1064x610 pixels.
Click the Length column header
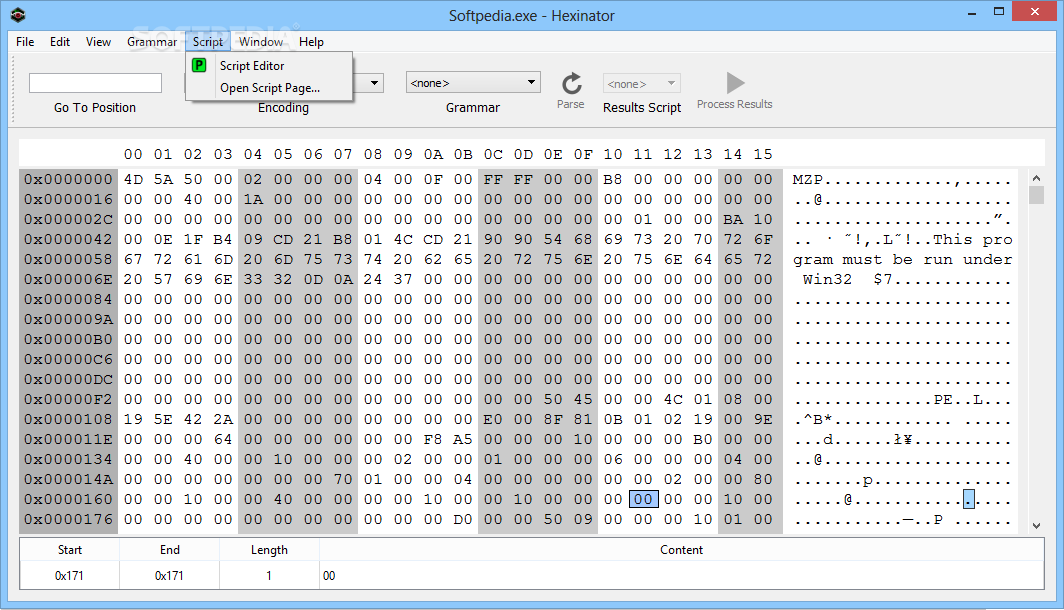[x=269, y=550]
